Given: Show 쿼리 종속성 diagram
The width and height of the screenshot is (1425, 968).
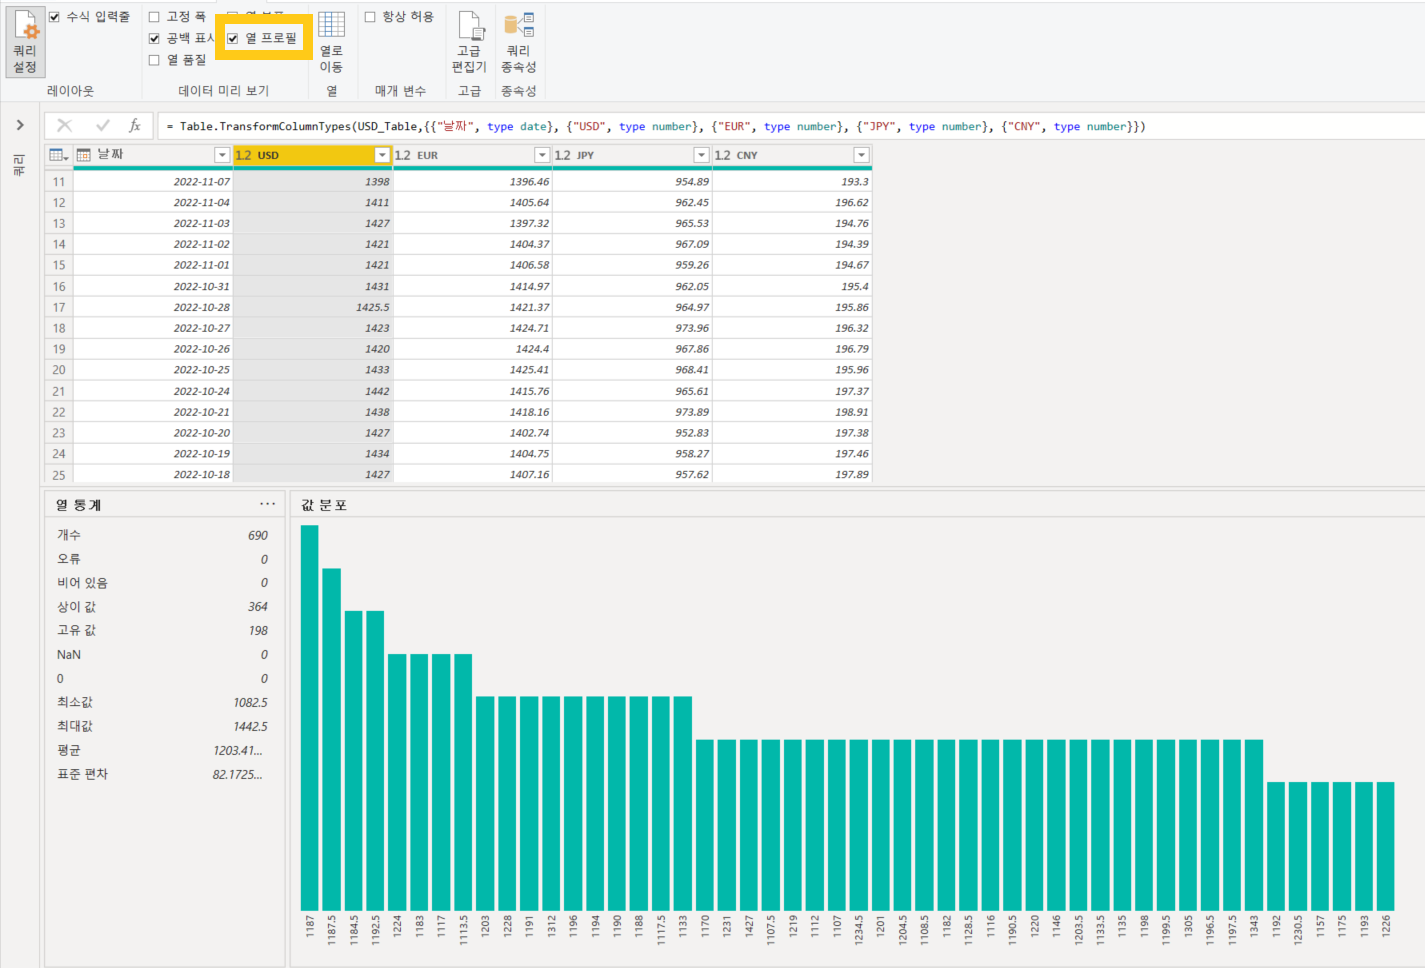Looking at the screenshot, I should (518, 42).
